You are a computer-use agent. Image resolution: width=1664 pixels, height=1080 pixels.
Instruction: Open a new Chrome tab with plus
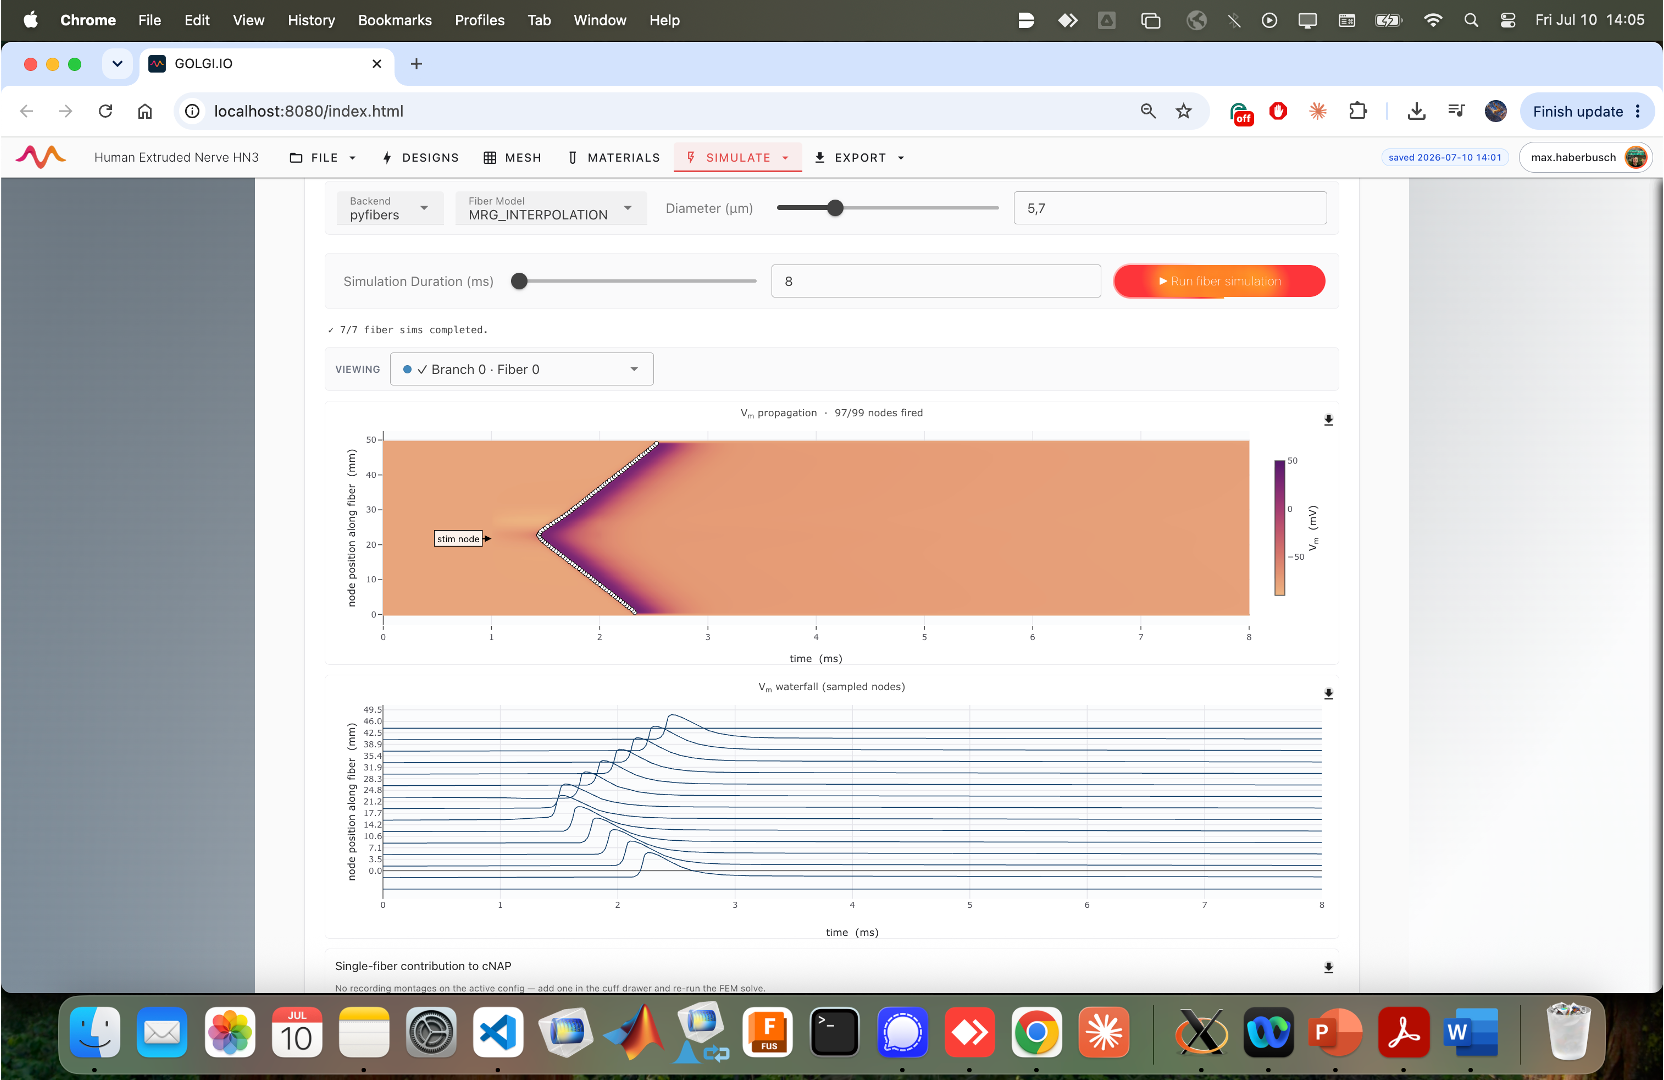coord(416,63)
